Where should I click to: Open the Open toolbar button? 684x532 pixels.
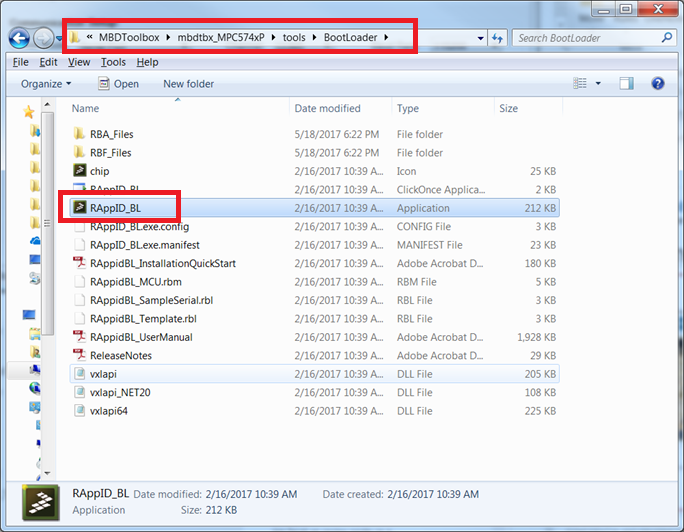pos(118,83)
